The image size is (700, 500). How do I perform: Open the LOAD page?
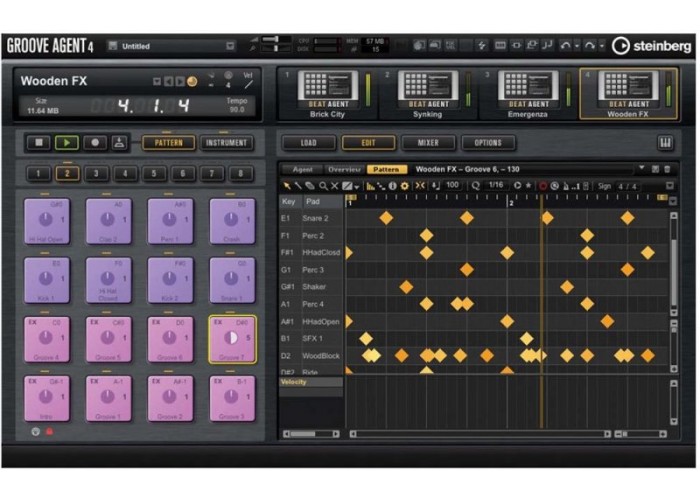pos(308,143)
